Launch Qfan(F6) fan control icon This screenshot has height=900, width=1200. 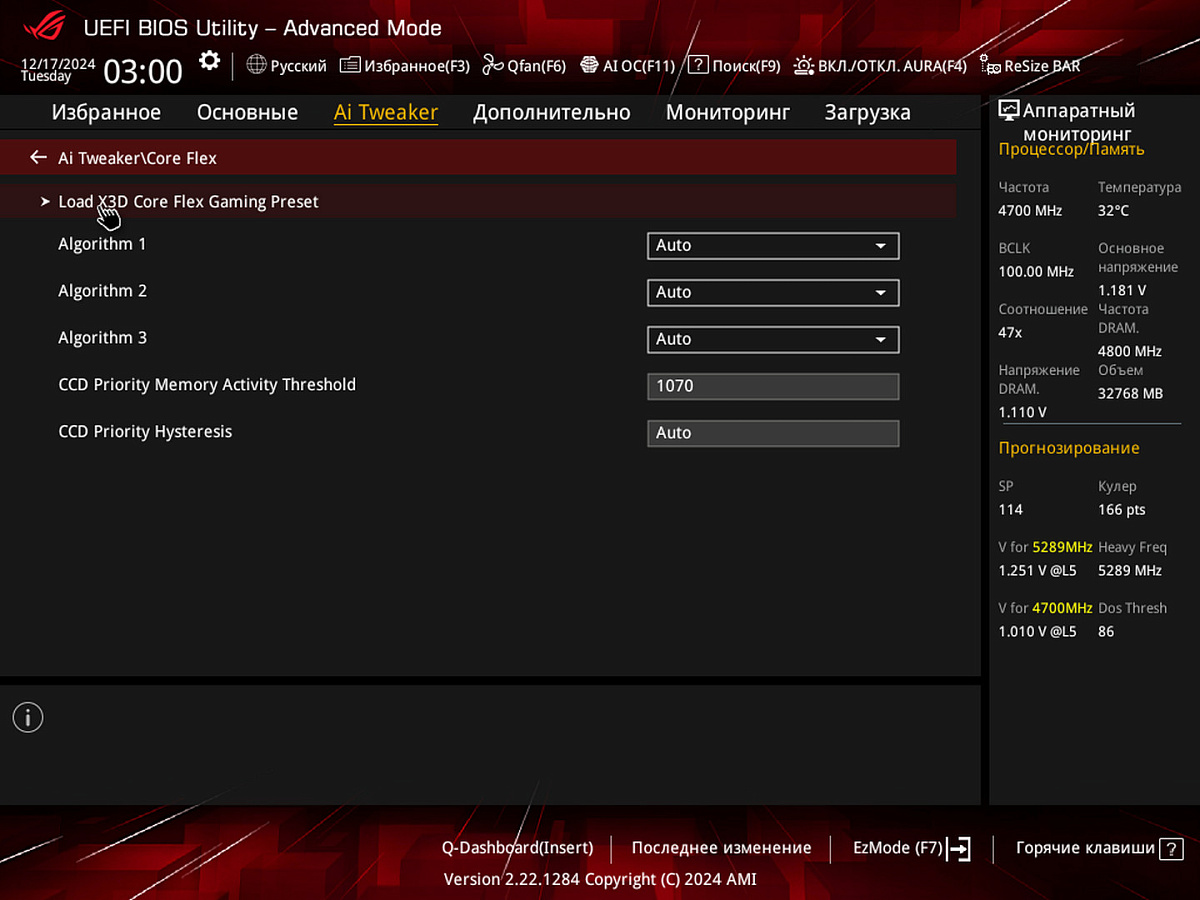pos(492,66)
